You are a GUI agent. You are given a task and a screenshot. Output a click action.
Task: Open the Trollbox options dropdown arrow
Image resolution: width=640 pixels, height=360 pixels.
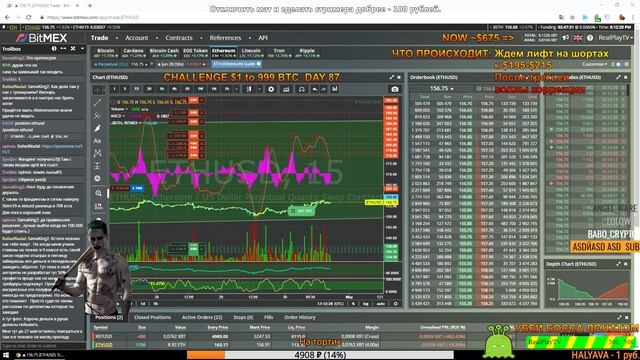[82, 49]
